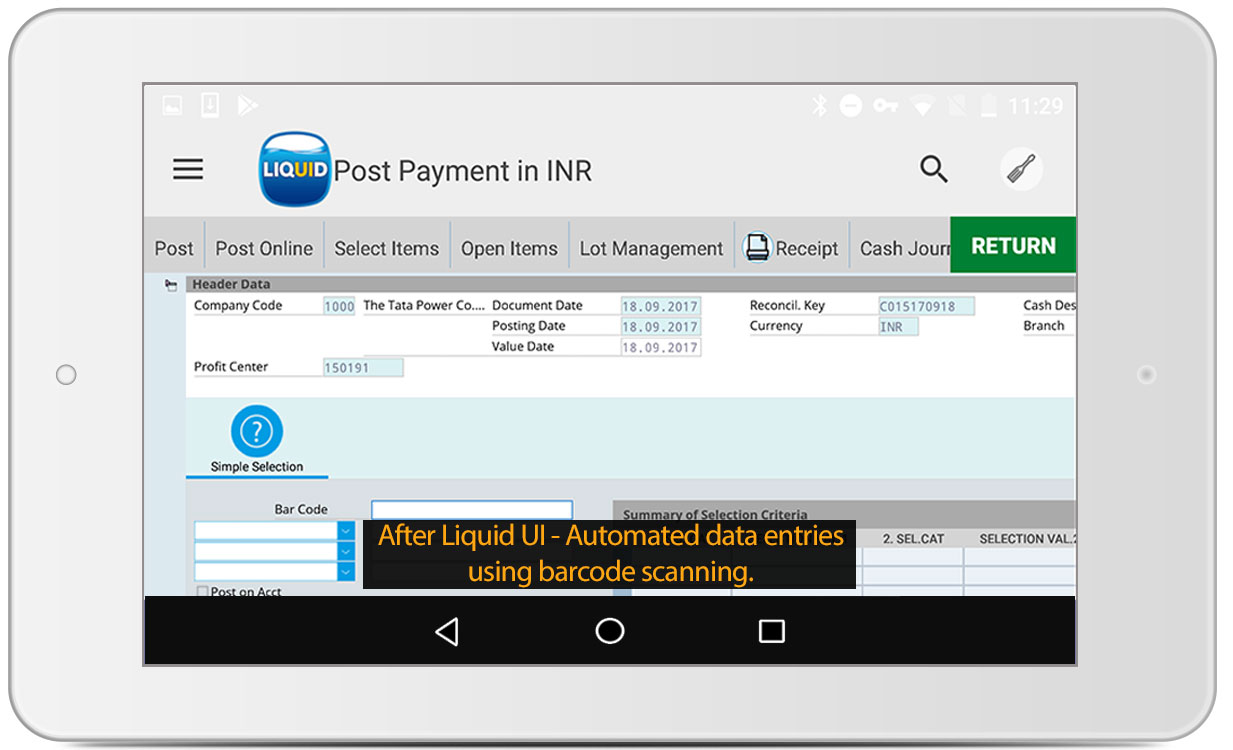Click the Open Items button
The width and height of the screenshot is (1233, 750).
[x=509, y=248]
